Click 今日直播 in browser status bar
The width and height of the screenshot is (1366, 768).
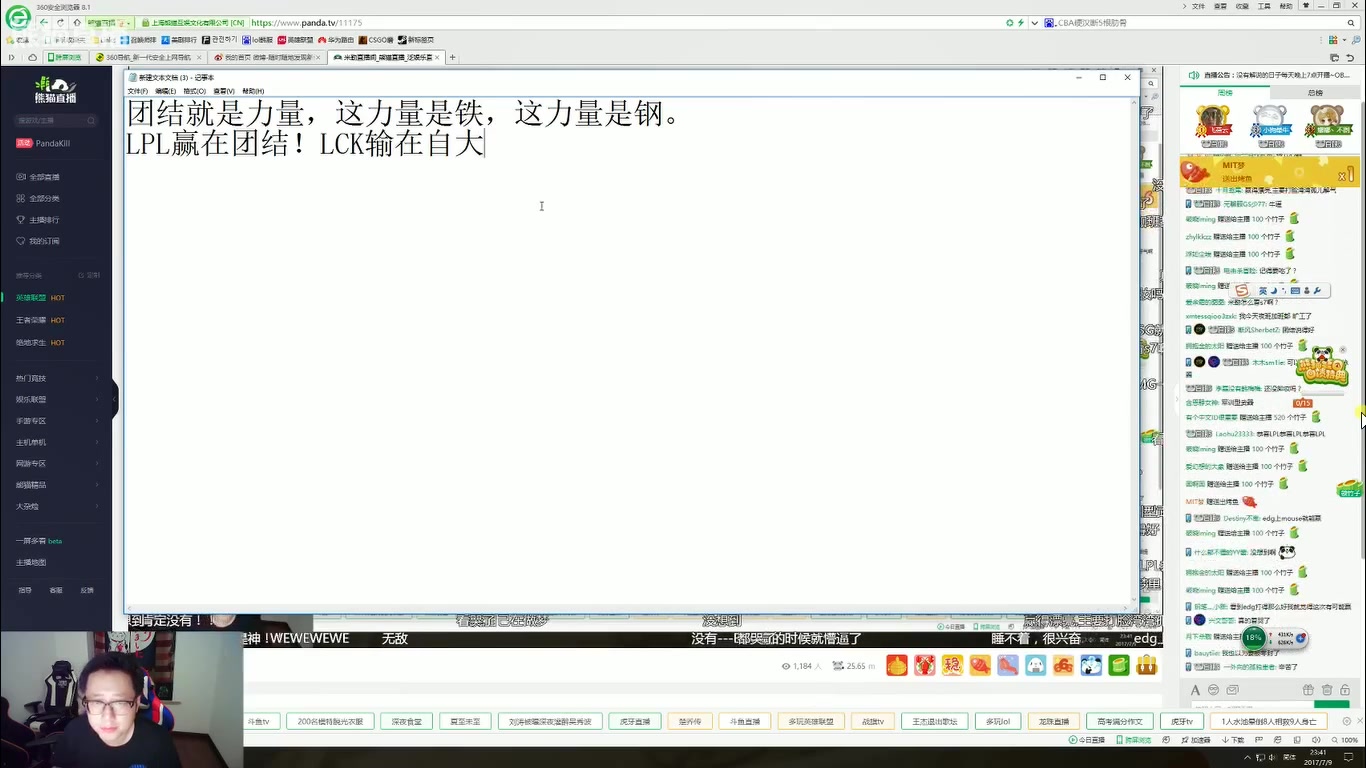[1087, 740]
